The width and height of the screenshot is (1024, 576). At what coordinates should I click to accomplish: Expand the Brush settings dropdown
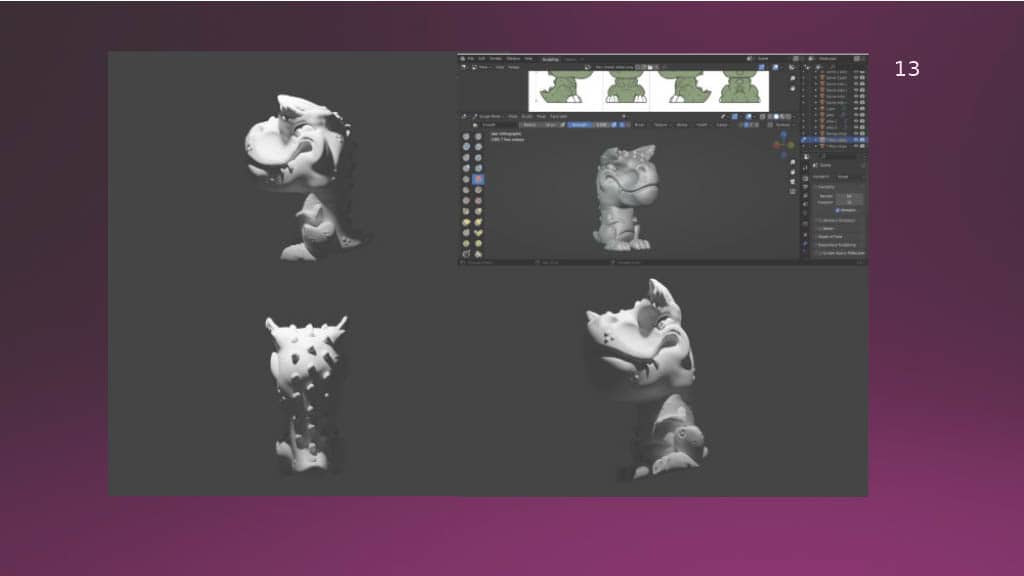(640, 125)
